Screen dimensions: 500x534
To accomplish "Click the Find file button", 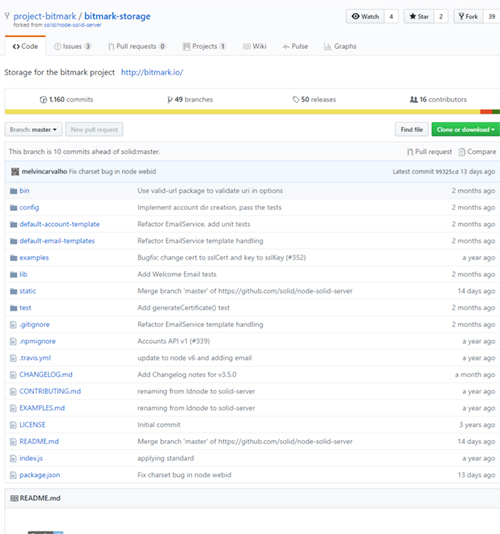I will (412, 129).
